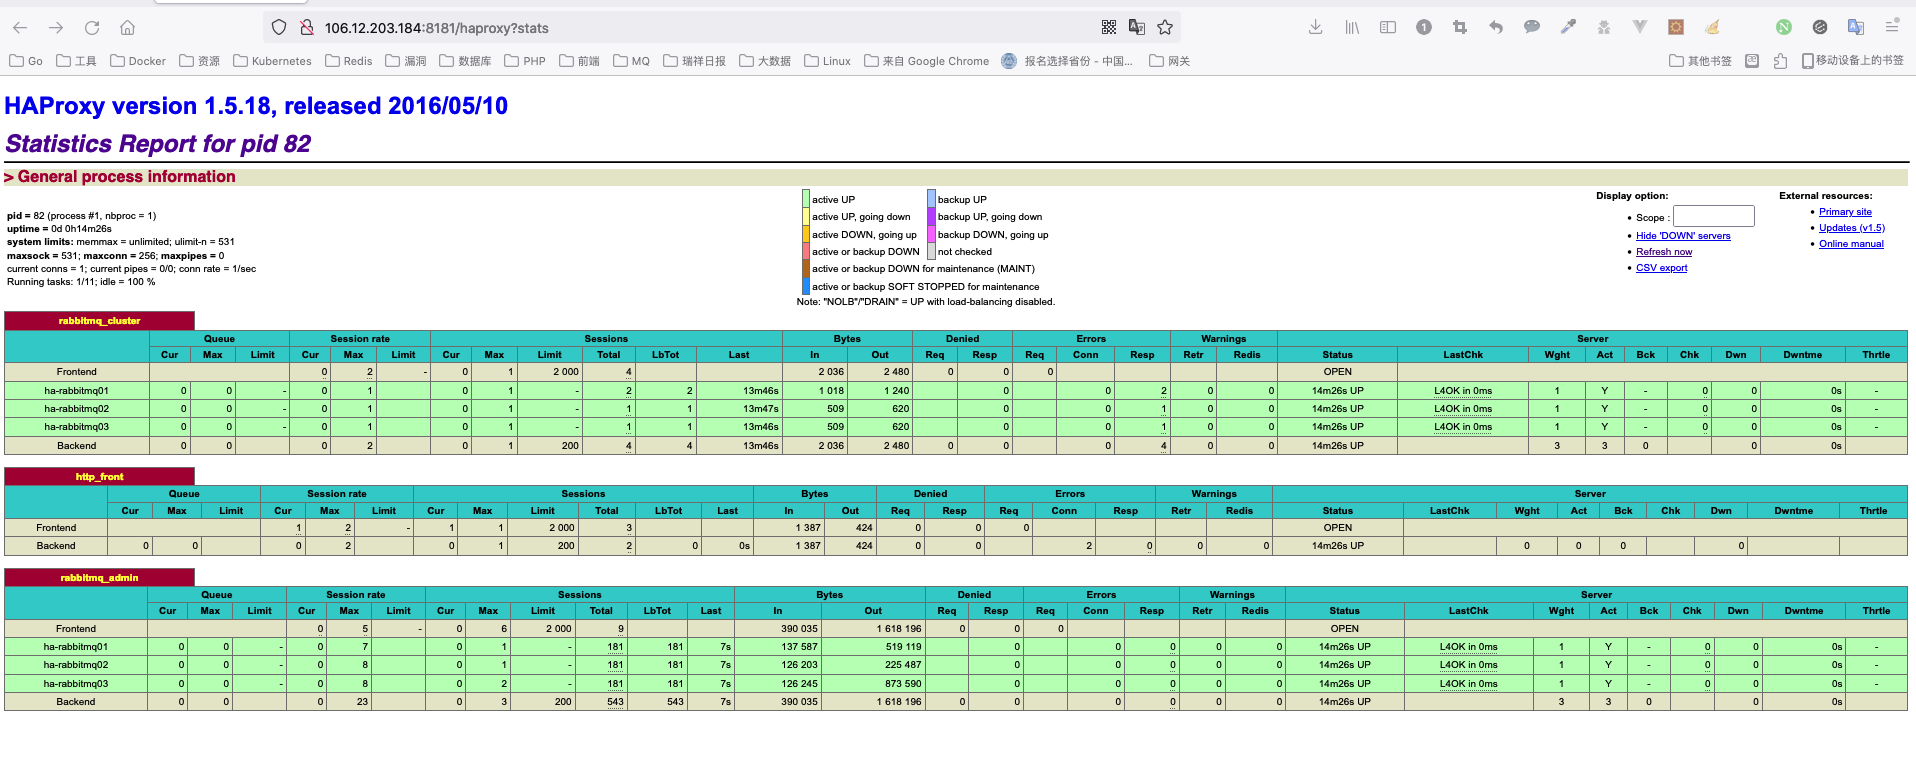Focus the Scope text field
1916x758 pixels.
point(1714,216)
